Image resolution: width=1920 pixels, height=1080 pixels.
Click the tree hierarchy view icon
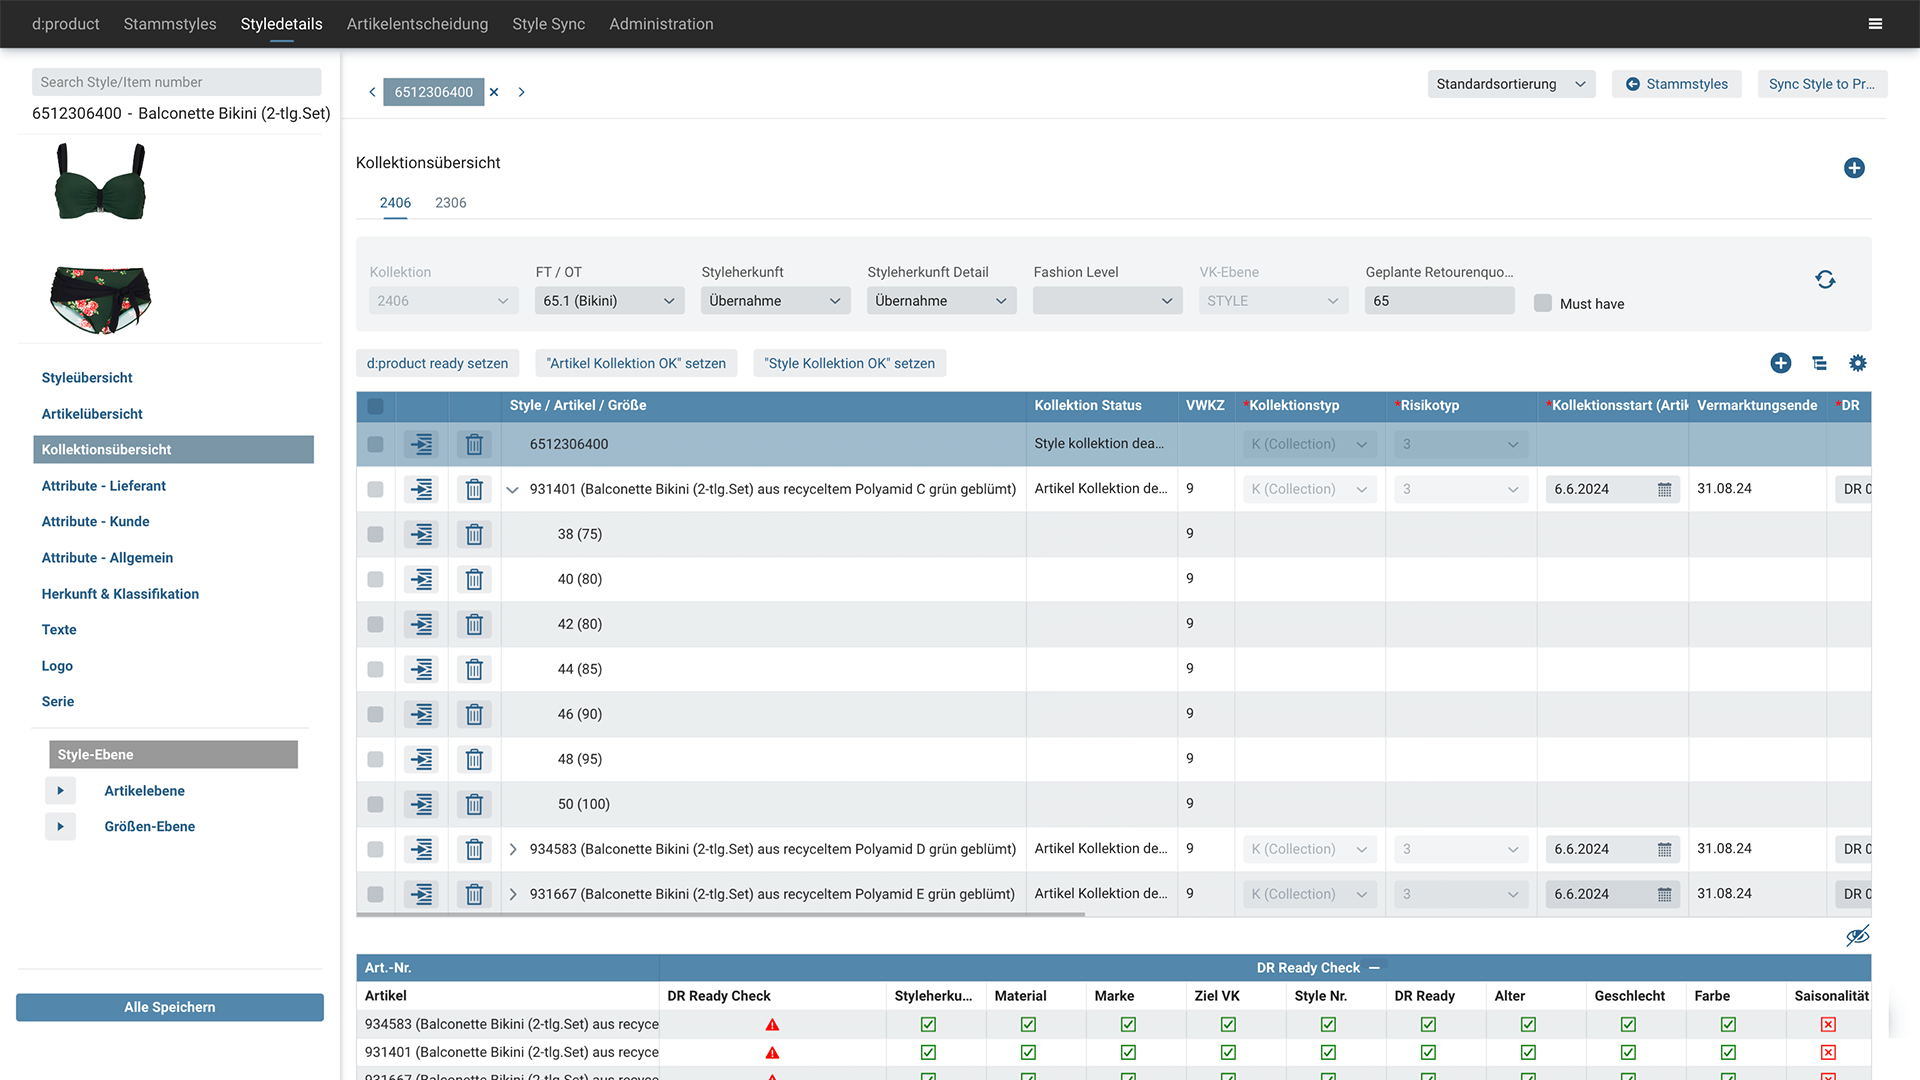(x=1819, y=363)
